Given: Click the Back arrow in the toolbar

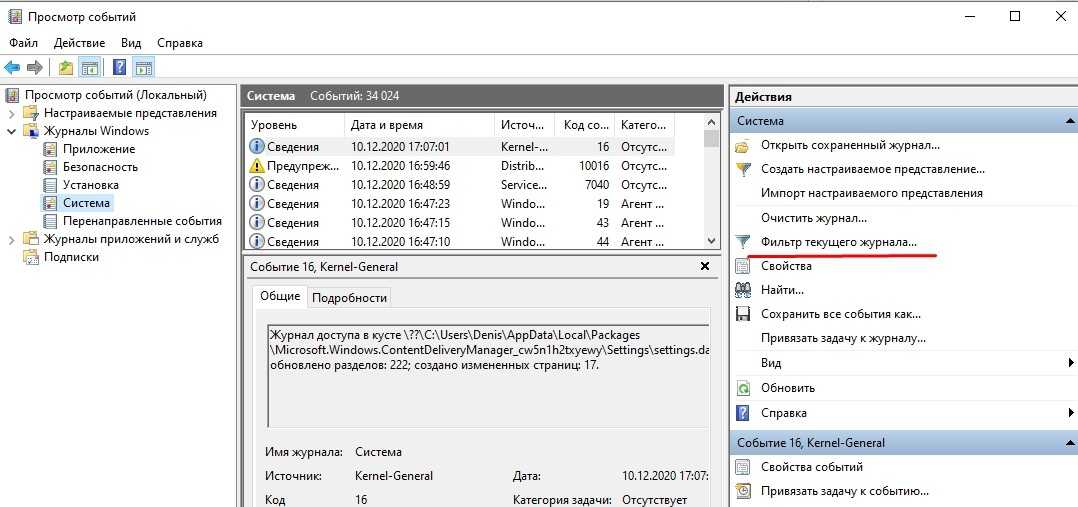Looking at the screenshot, I should pos(12,68).
